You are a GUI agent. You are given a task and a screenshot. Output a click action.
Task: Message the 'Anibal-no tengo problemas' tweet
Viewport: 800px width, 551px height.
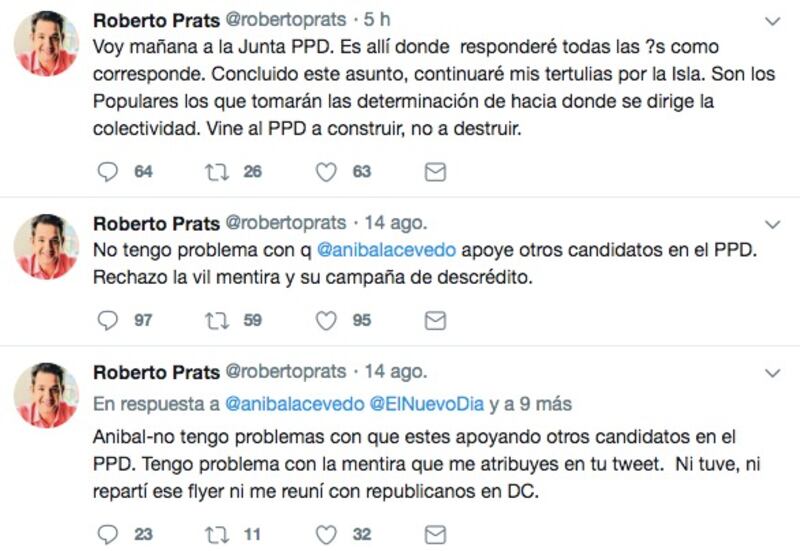point(435,535)
